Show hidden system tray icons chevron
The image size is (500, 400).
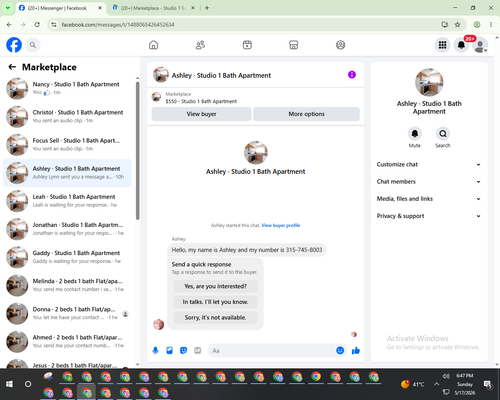[x=436, y=384]
